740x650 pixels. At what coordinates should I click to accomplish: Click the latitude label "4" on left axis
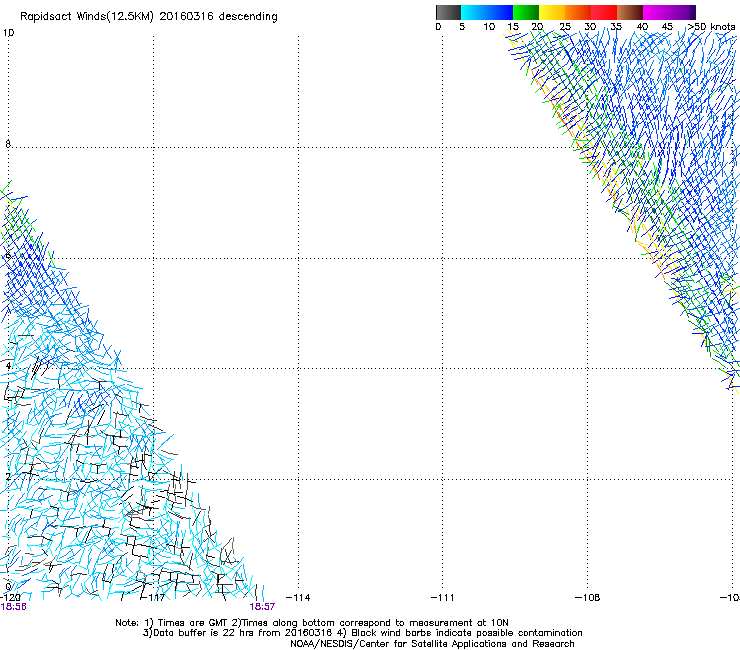coord(8,366)
